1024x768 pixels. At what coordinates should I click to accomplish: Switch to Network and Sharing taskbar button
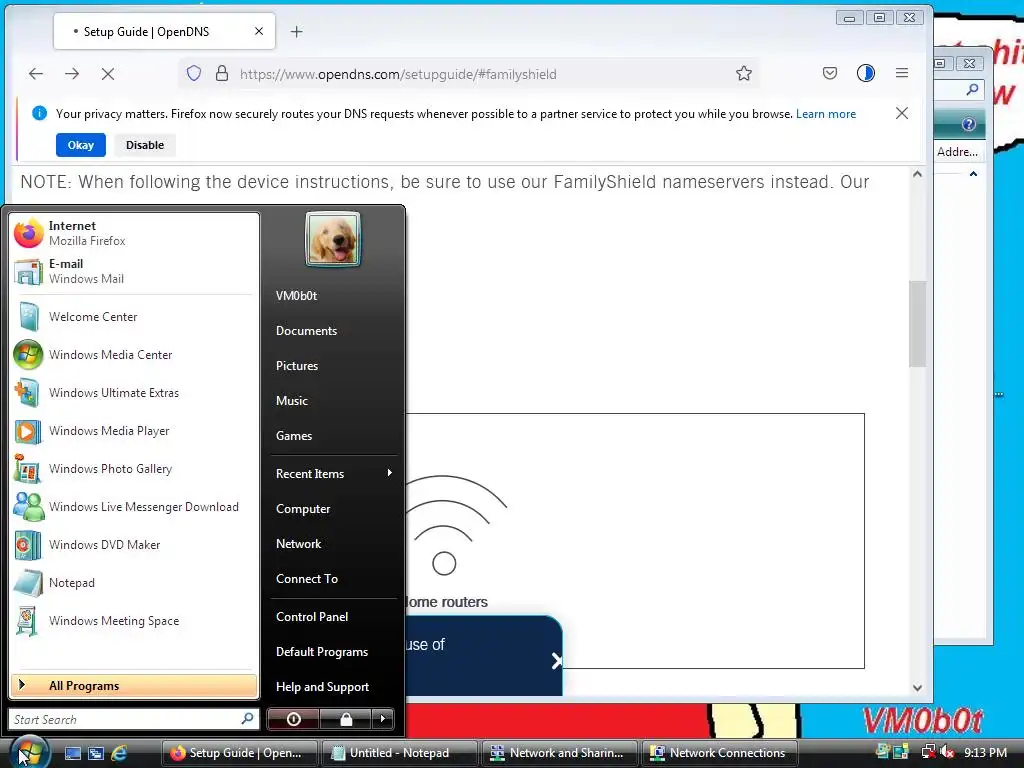click(x=560, y=753)
